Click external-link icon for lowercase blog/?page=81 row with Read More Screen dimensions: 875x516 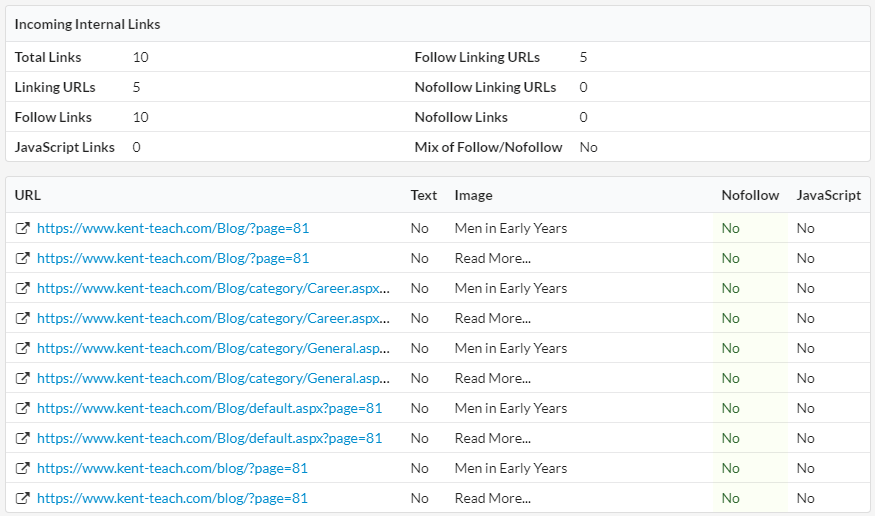pos(22,499)
